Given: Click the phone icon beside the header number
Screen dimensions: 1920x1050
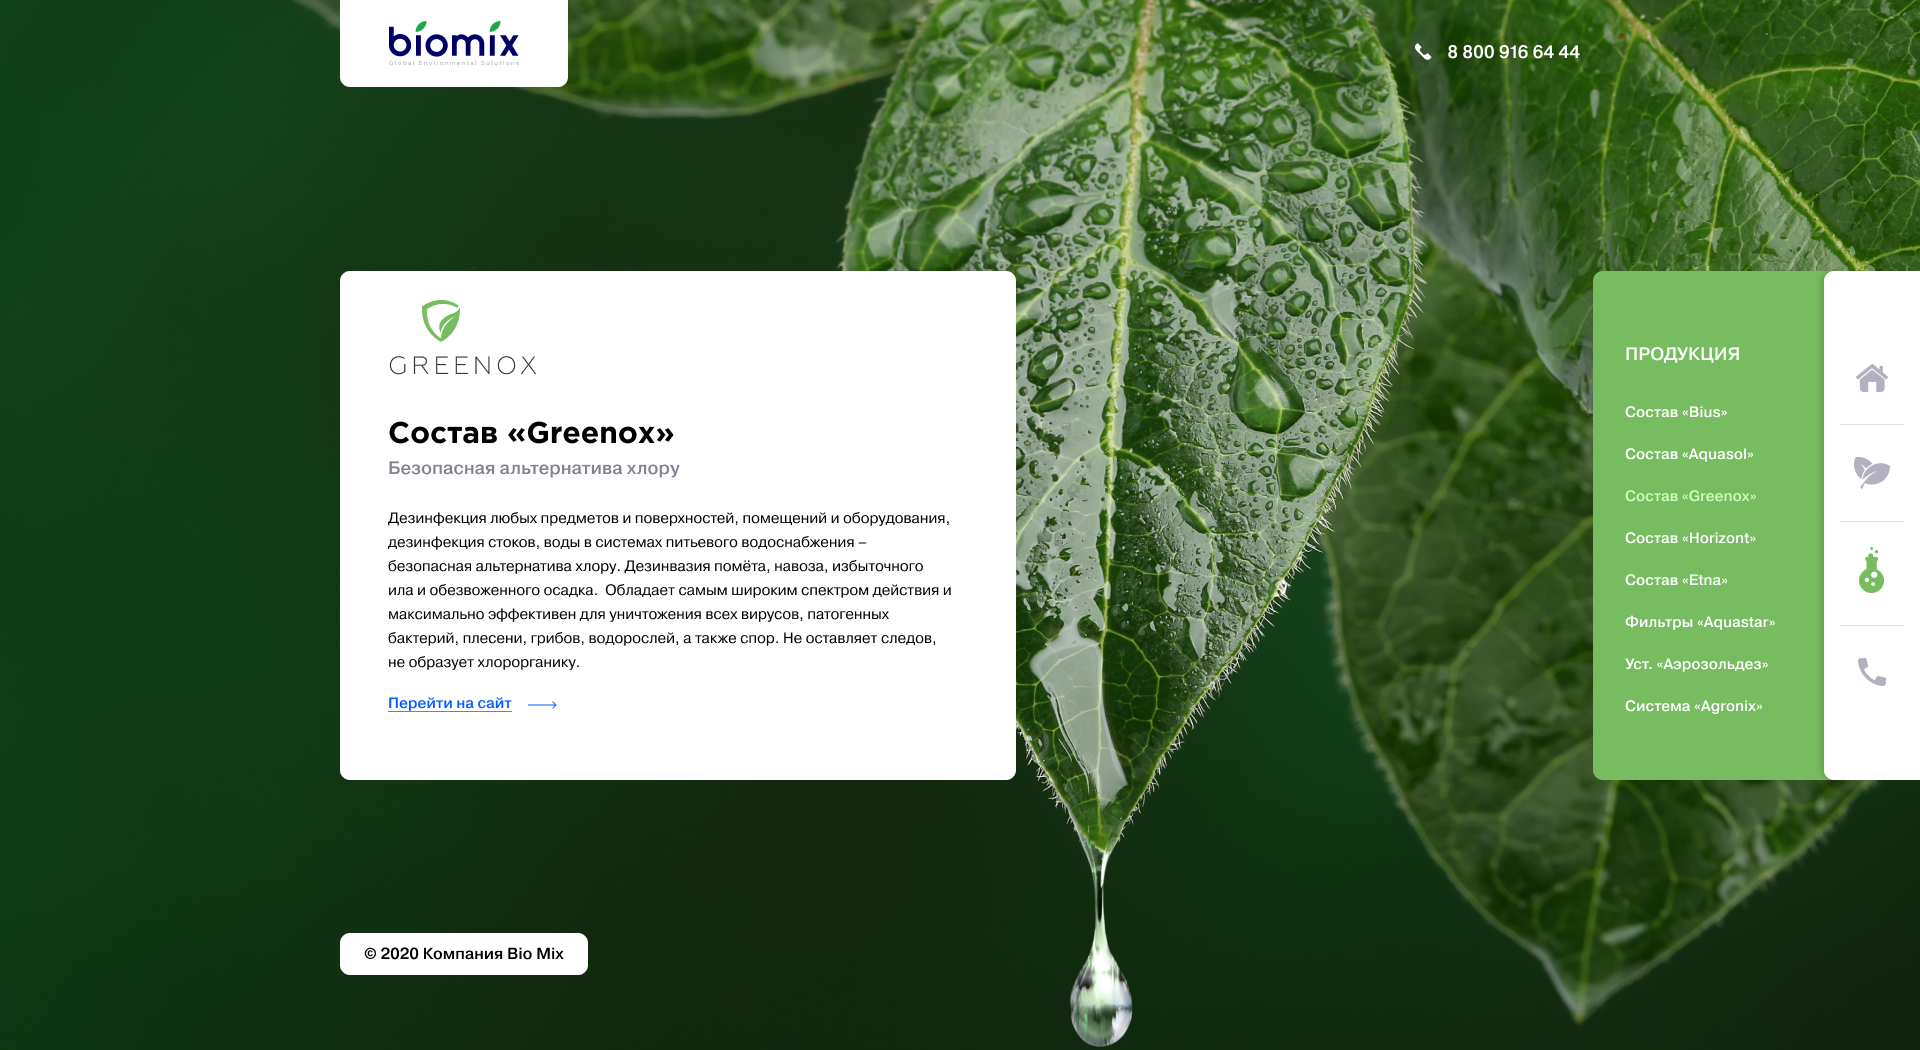Looking at the screenshot, I should point(1423,52).
